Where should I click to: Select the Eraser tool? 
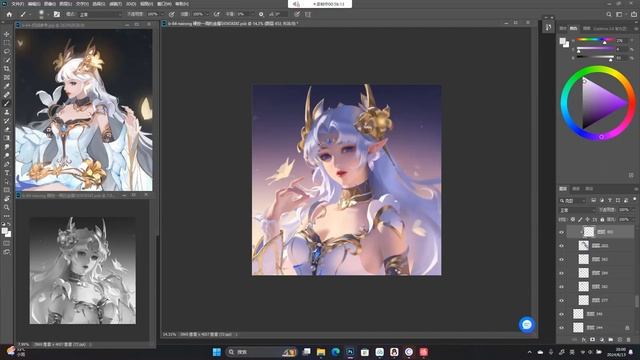(x=7, y=129)
